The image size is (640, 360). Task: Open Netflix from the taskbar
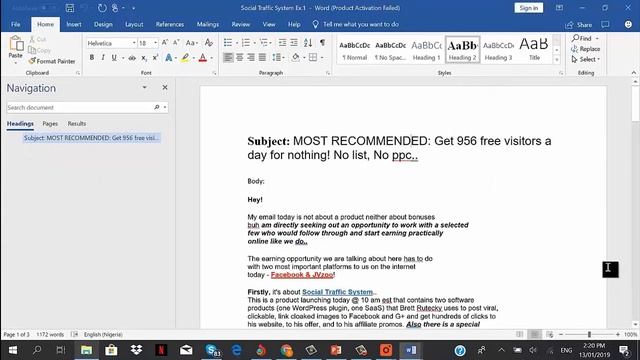(161, 350)
